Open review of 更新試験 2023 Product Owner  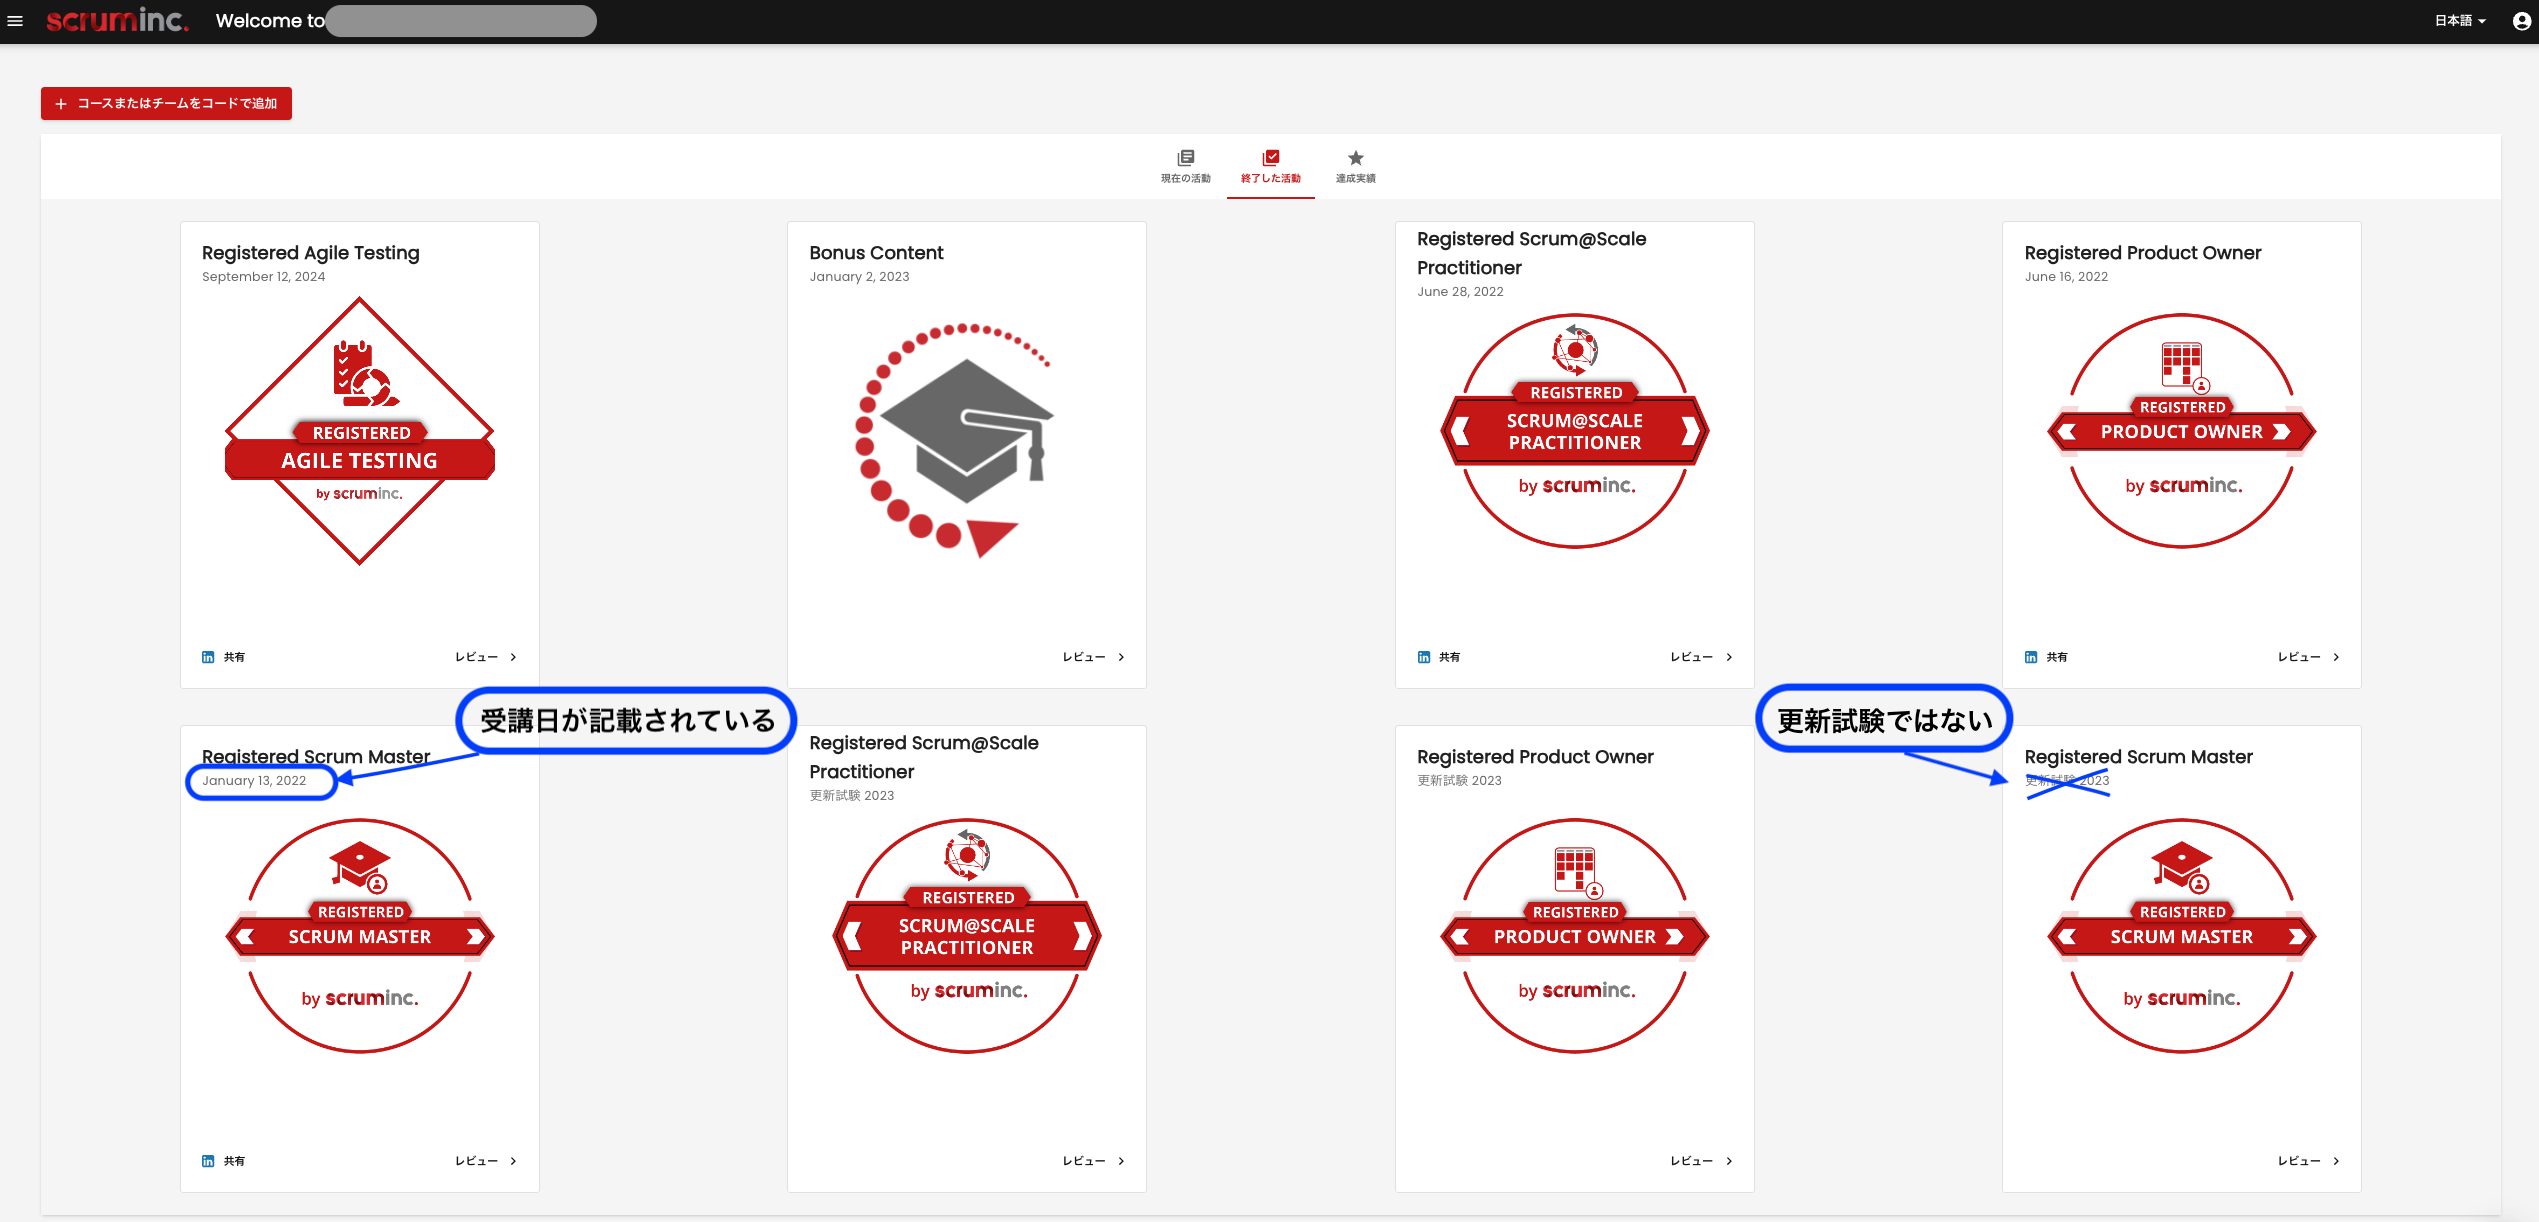point(1701,1161)
